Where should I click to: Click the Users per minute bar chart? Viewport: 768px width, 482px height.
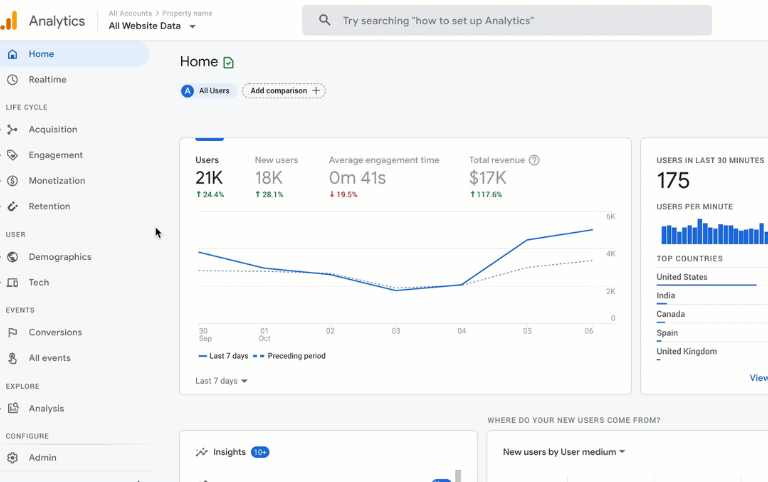pyautogui.click(x=715, y=232)
